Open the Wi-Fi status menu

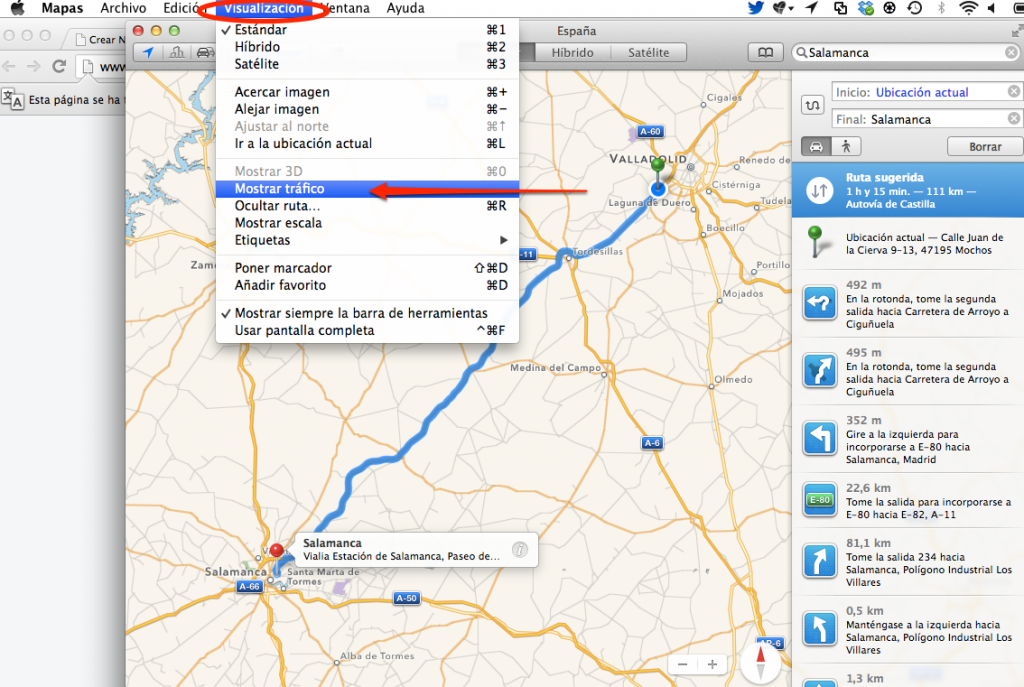(968, 8)
